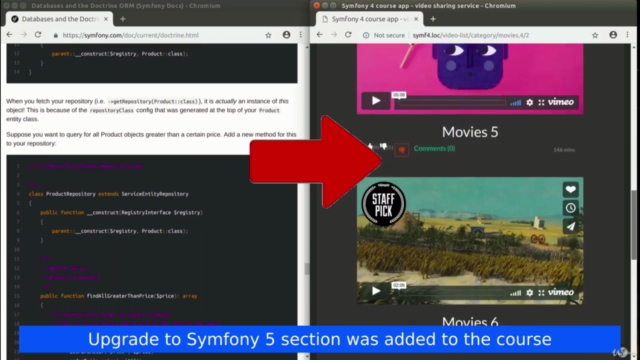Adjust volume on Movies 6 video player
Screen dimensions: 640x360
(x=516, y=293)
